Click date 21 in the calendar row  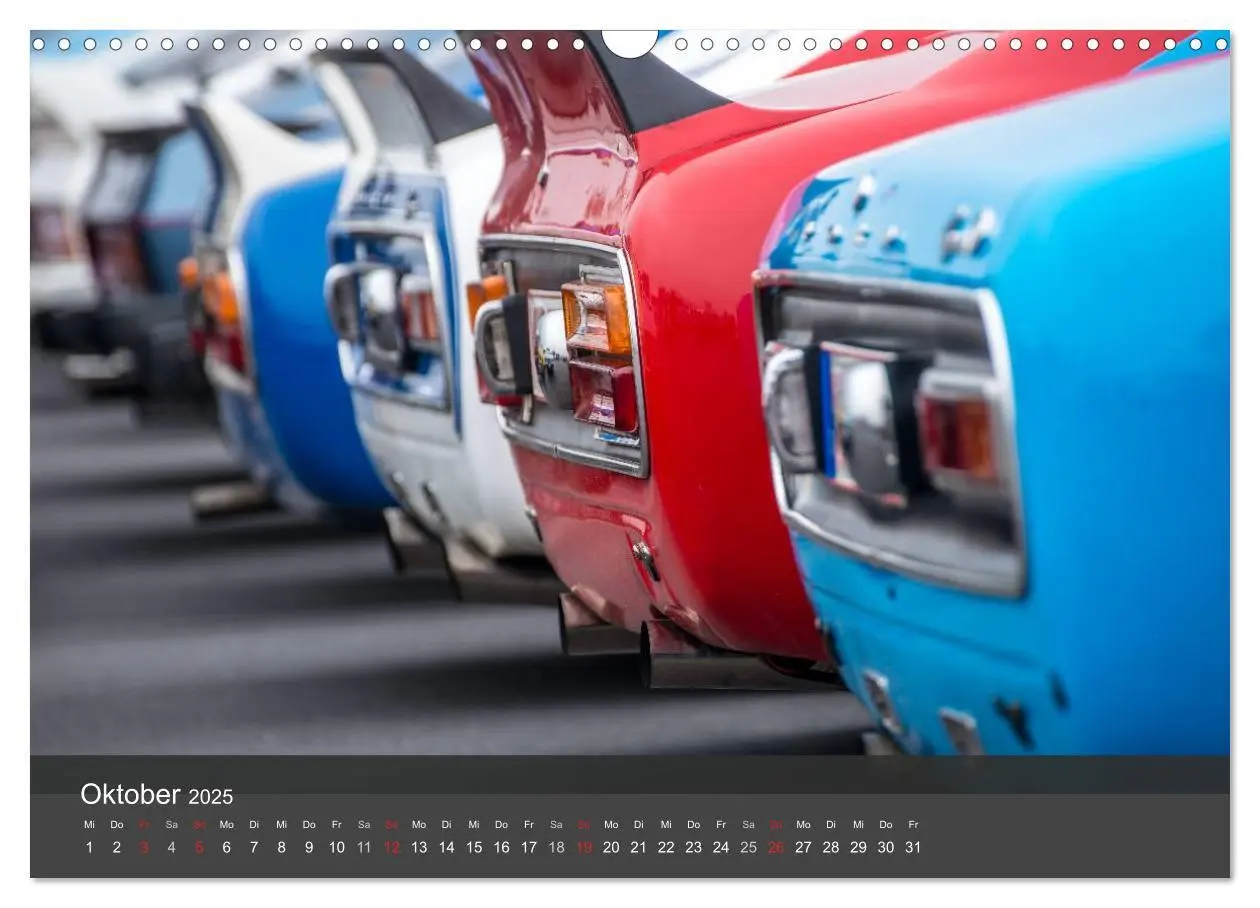639,847
